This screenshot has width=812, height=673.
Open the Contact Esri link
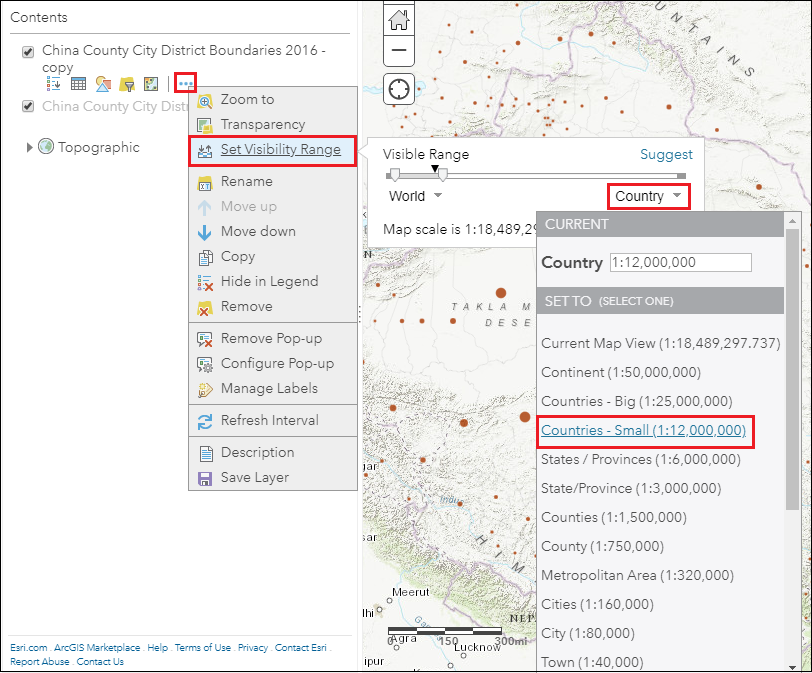point(300,648)
